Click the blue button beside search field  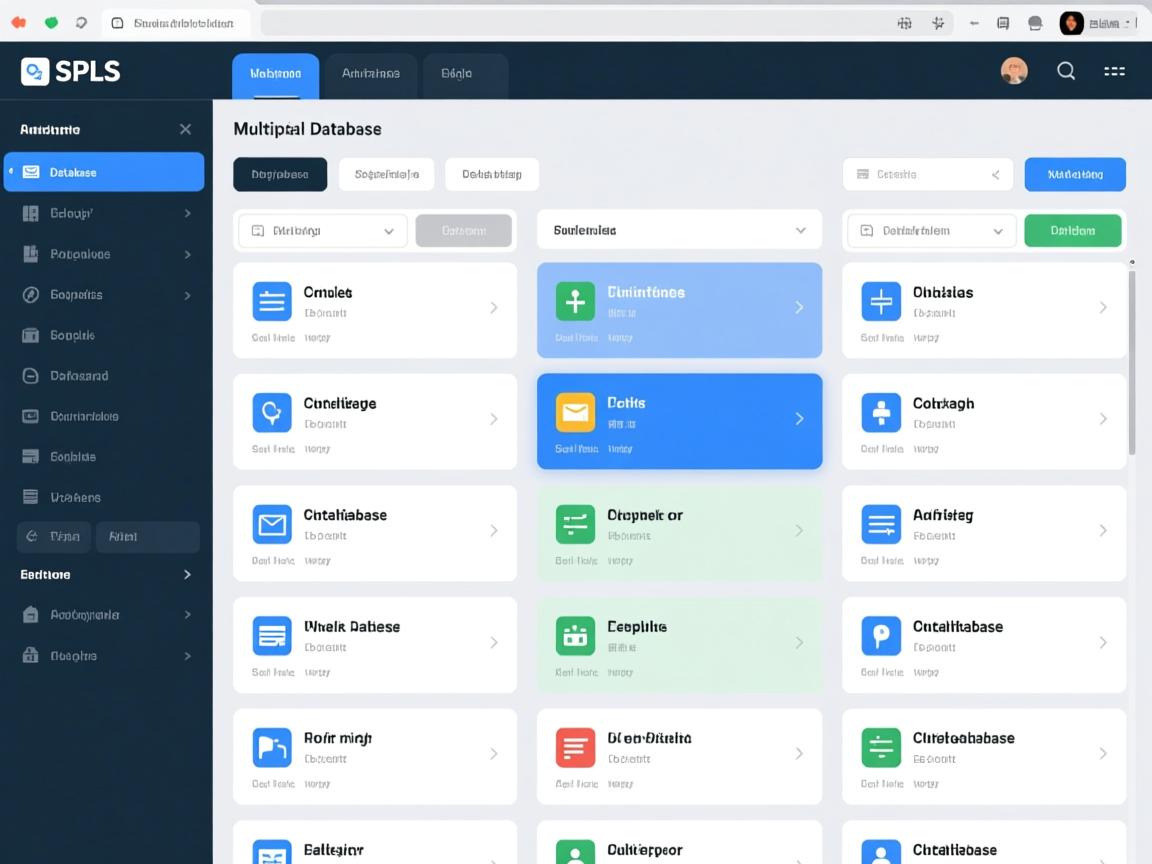tap(1075, 174)
